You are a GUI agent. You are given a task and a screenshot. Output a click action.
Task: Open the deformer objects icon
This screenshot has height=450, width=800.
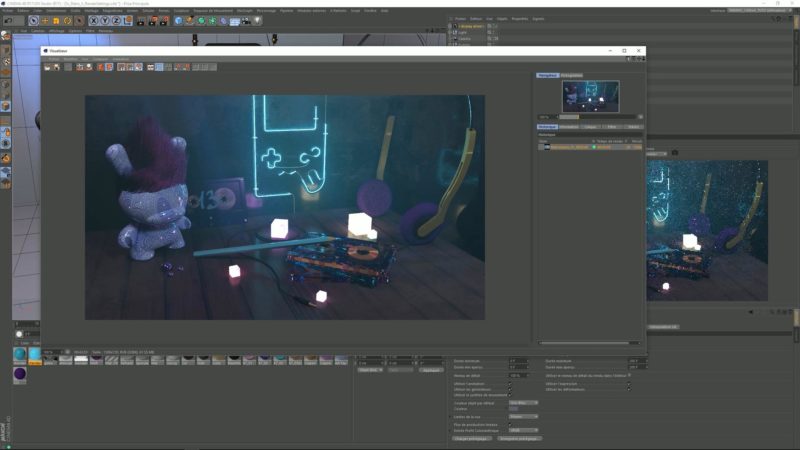point(223,21)
